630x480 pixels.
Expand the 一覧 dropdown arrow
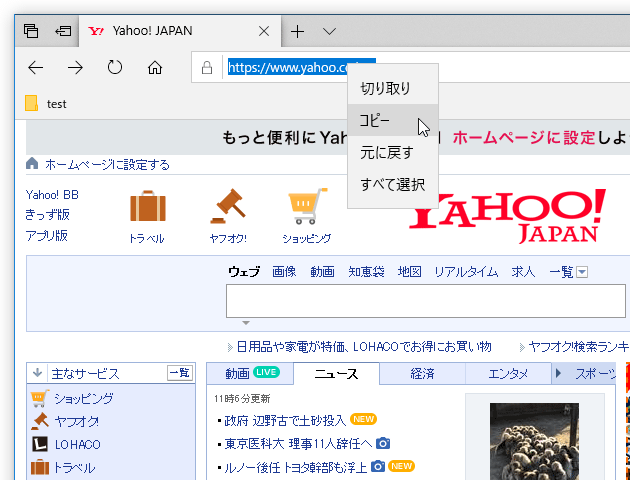point(582,272)
